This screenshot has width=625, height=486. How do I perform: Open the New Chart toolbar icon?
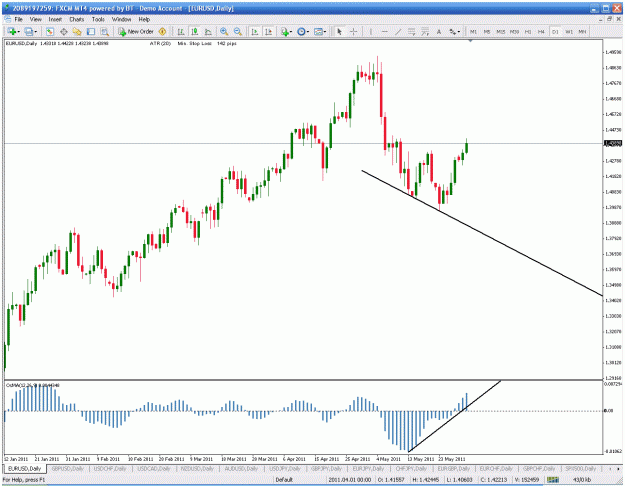pyautogui.click(x=12, y=31)
